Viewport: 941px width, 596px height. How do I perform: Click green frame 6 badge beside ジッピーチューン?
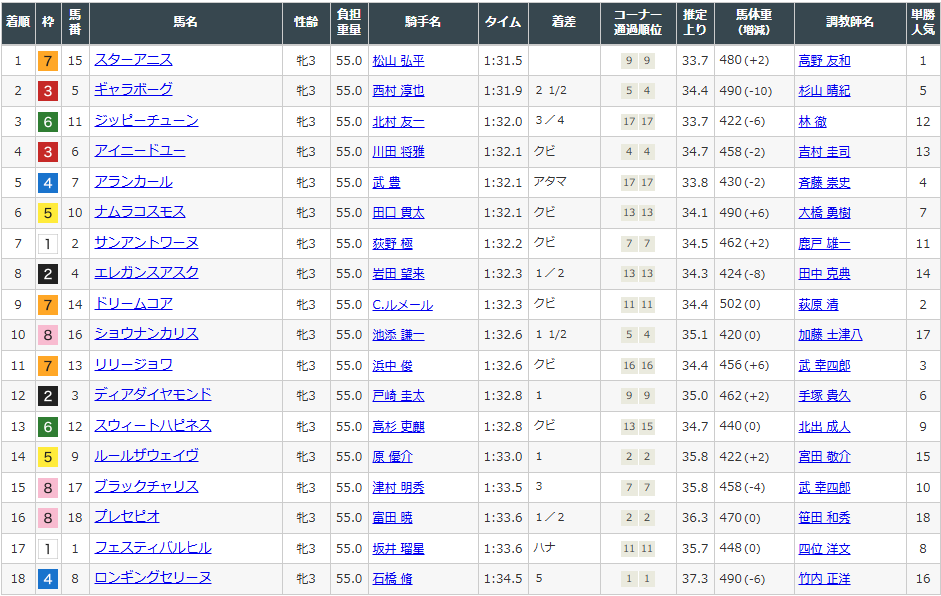coord(47,122)
